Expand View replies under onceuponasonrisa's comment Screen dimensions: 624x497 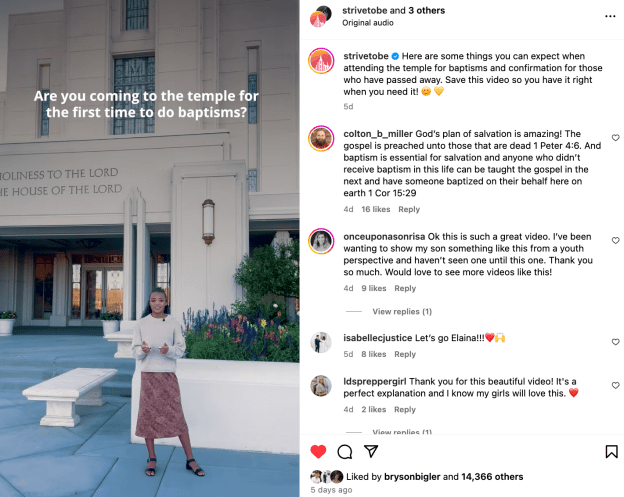pos(402,312)
